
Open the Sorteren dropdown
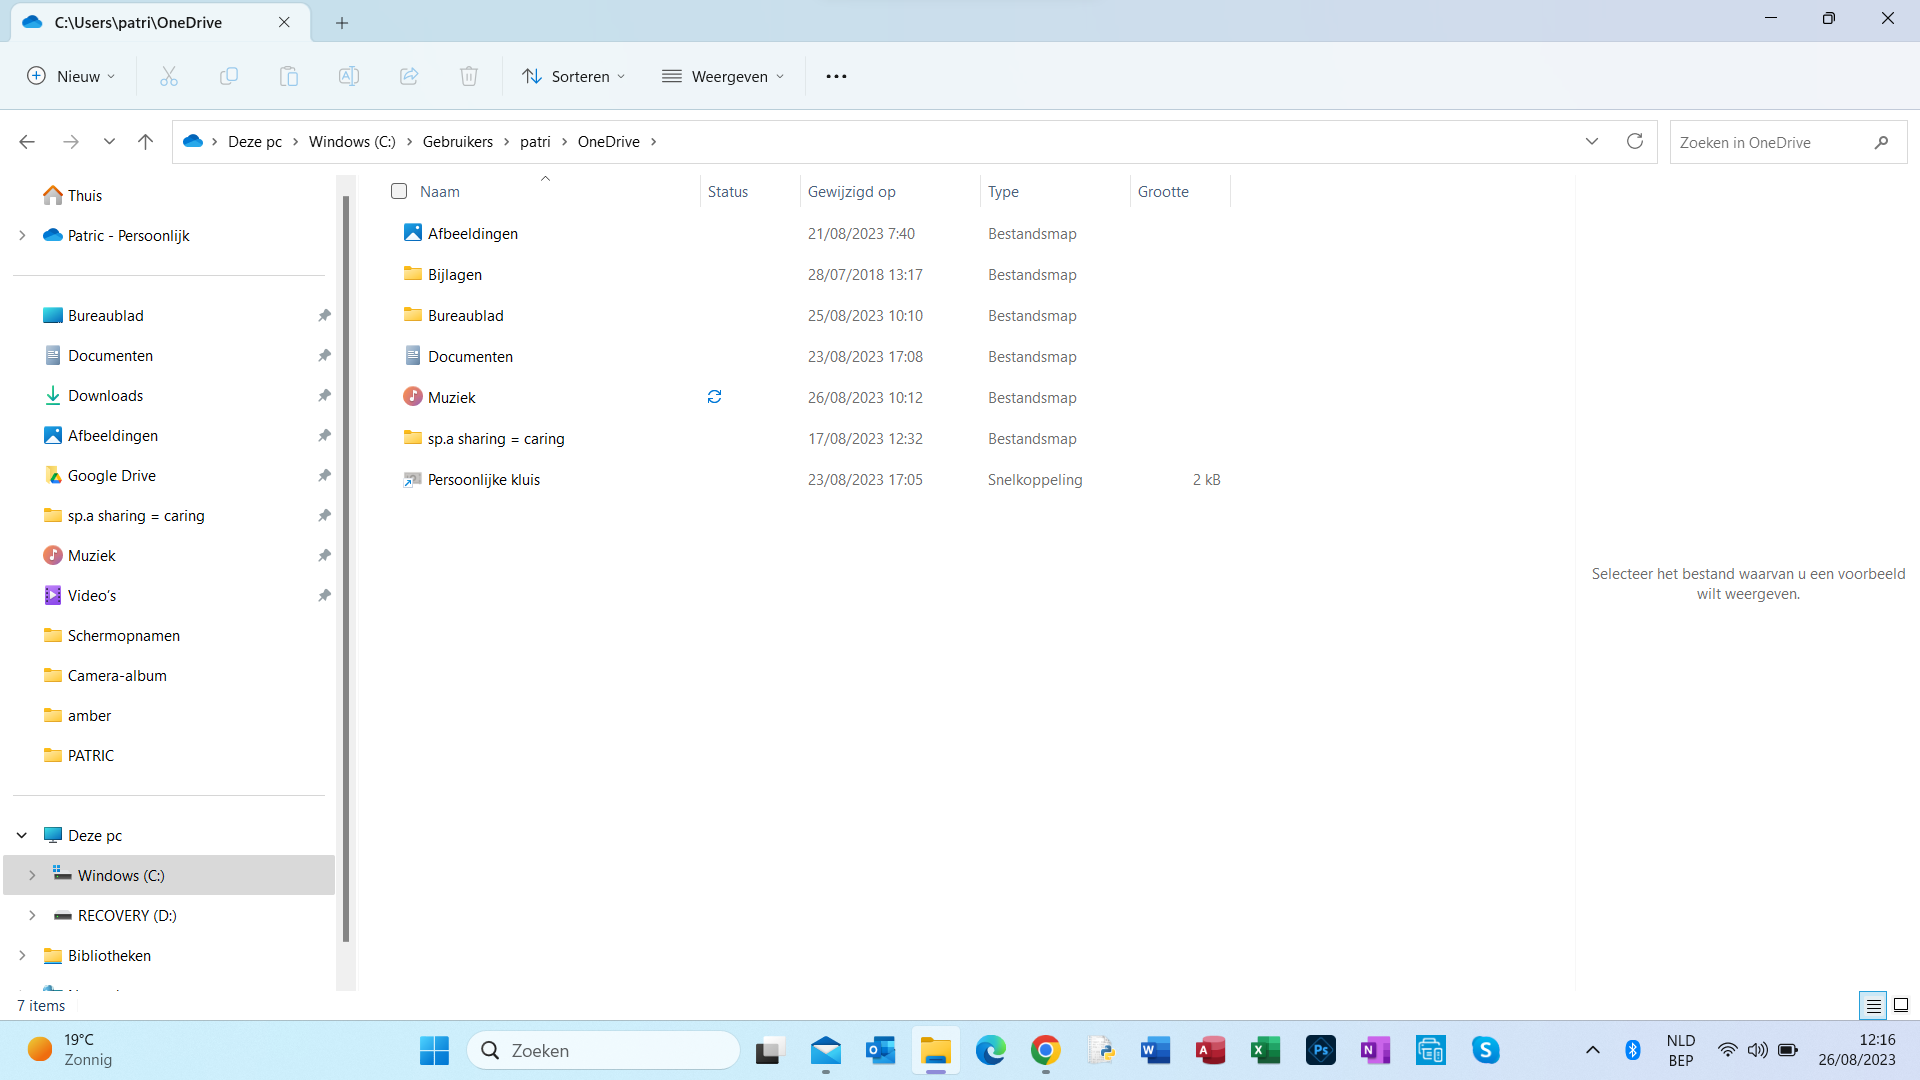pos(574,76)
